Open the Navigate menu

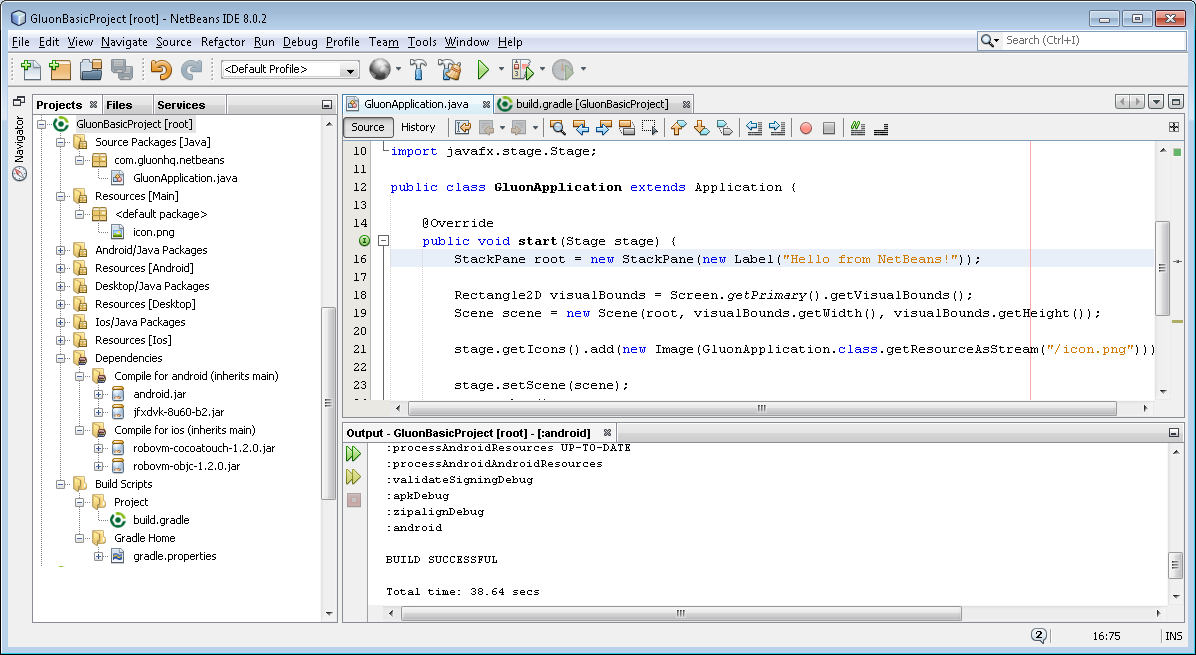point(124,42)
